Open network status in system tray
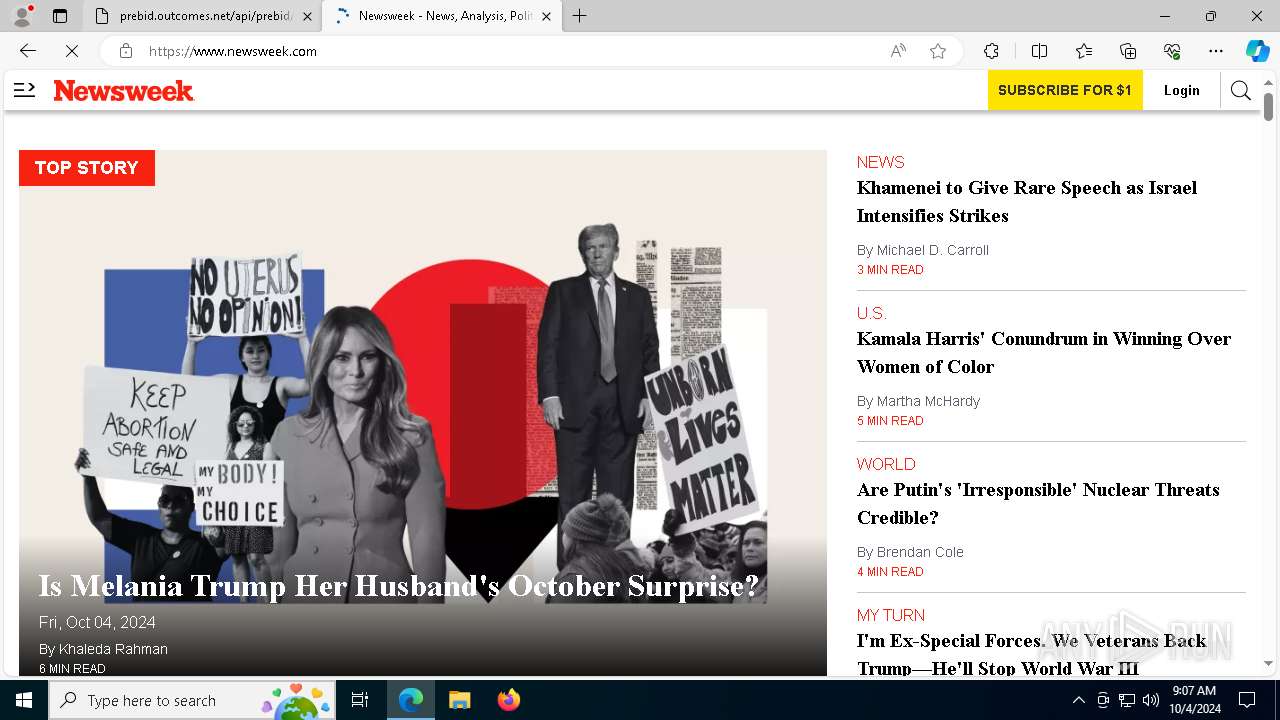This screenshot has height=720, width=1280. 1127,700
